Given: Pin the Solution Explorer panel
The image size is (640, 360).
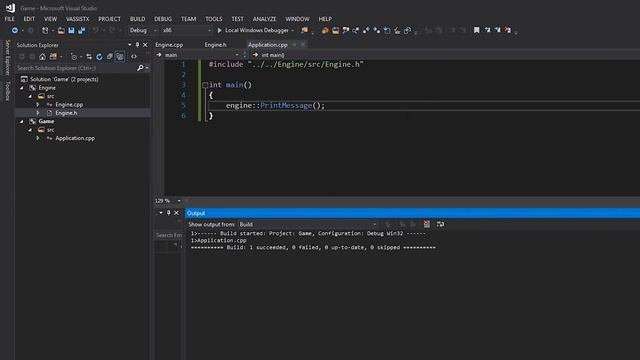Looking at the screenshot, I should coord(138,45).
